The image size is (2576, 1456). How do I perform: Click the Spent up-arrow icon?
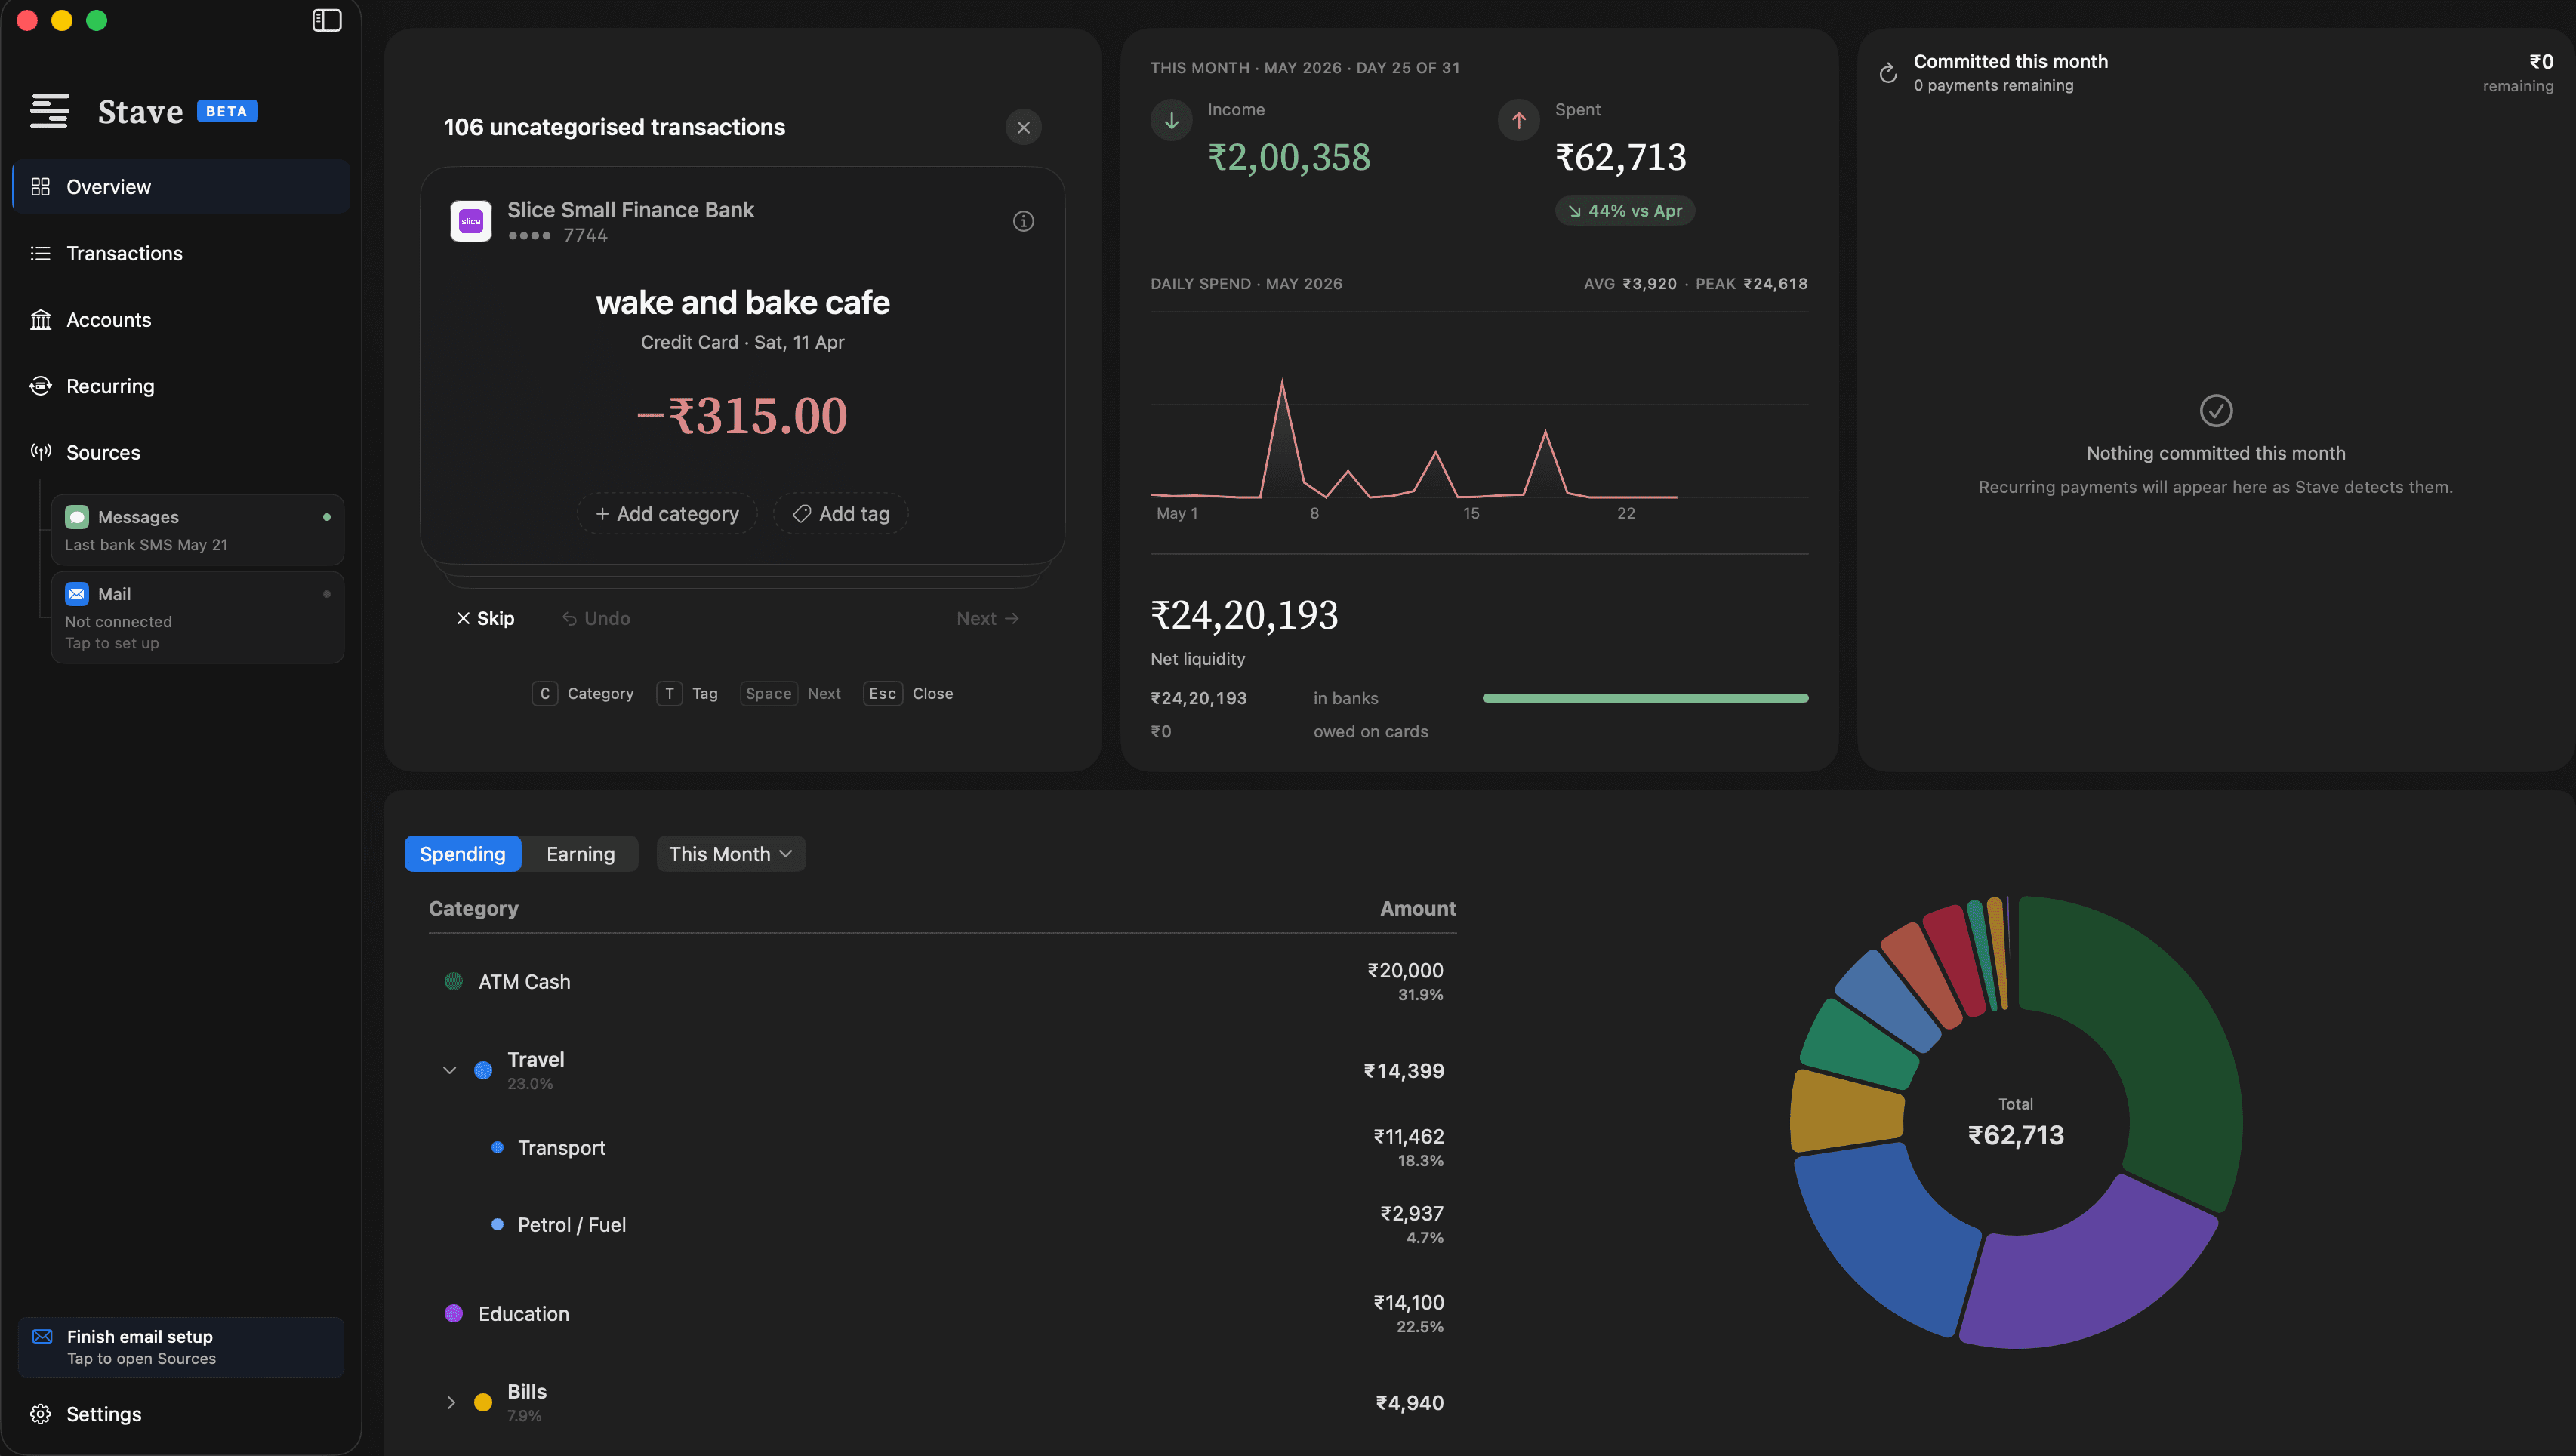1518,120
